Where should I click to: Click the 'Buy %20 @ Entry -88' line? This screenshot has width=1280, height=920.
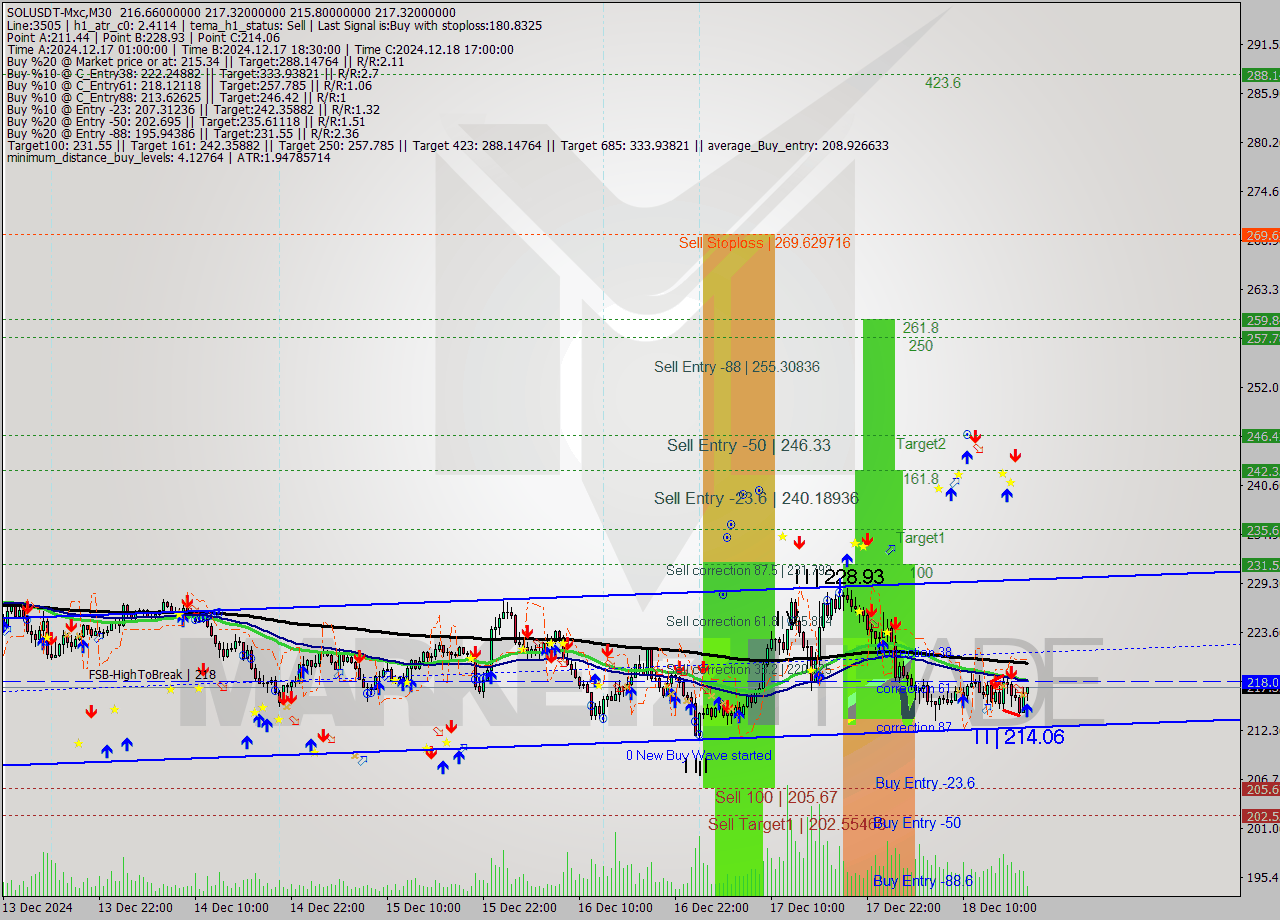tap(182, 133)
